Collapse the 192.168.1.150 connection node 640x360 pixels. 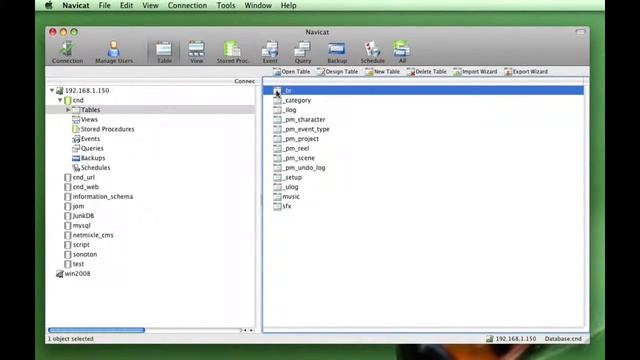point(52,90)
